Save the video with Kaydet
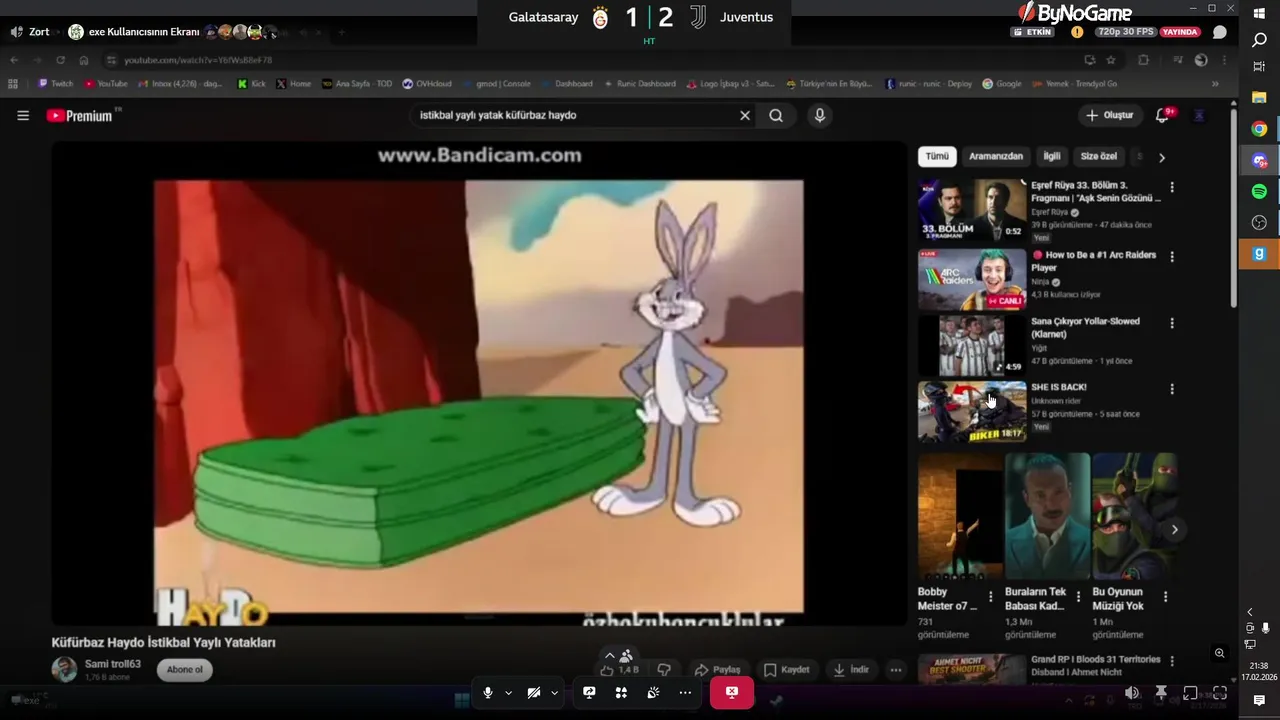This screenshot has width=1280, height=720. pyautogui.click(x=787, y=670)
